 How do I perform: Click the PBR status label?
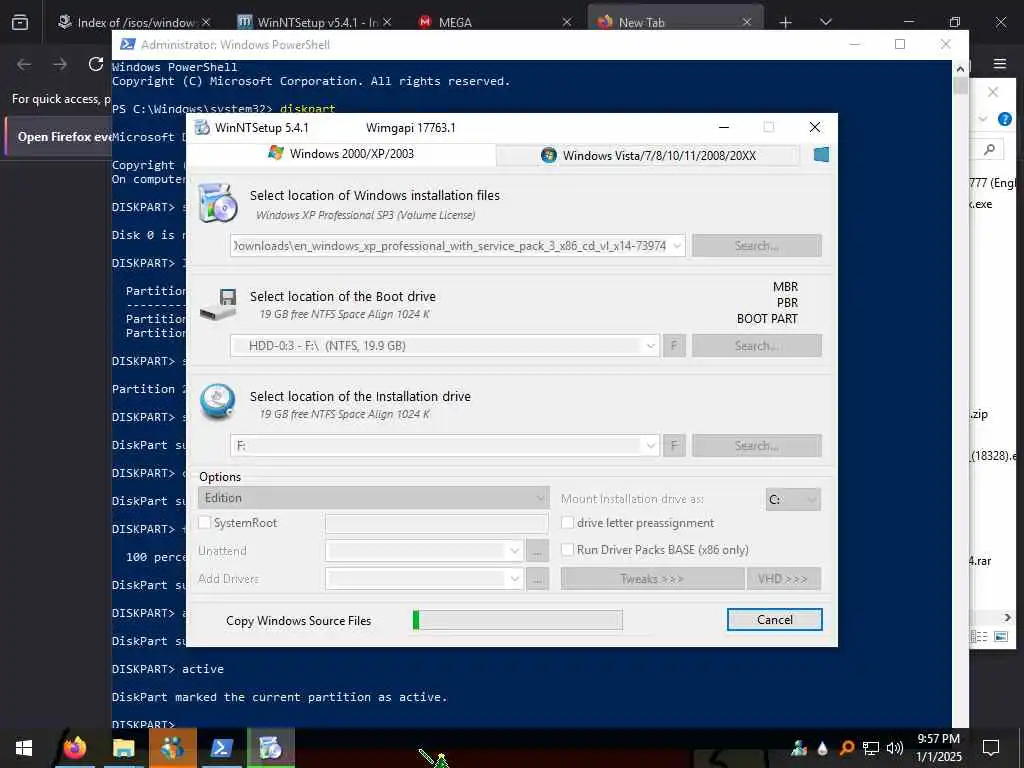click(x=788, y=303)
